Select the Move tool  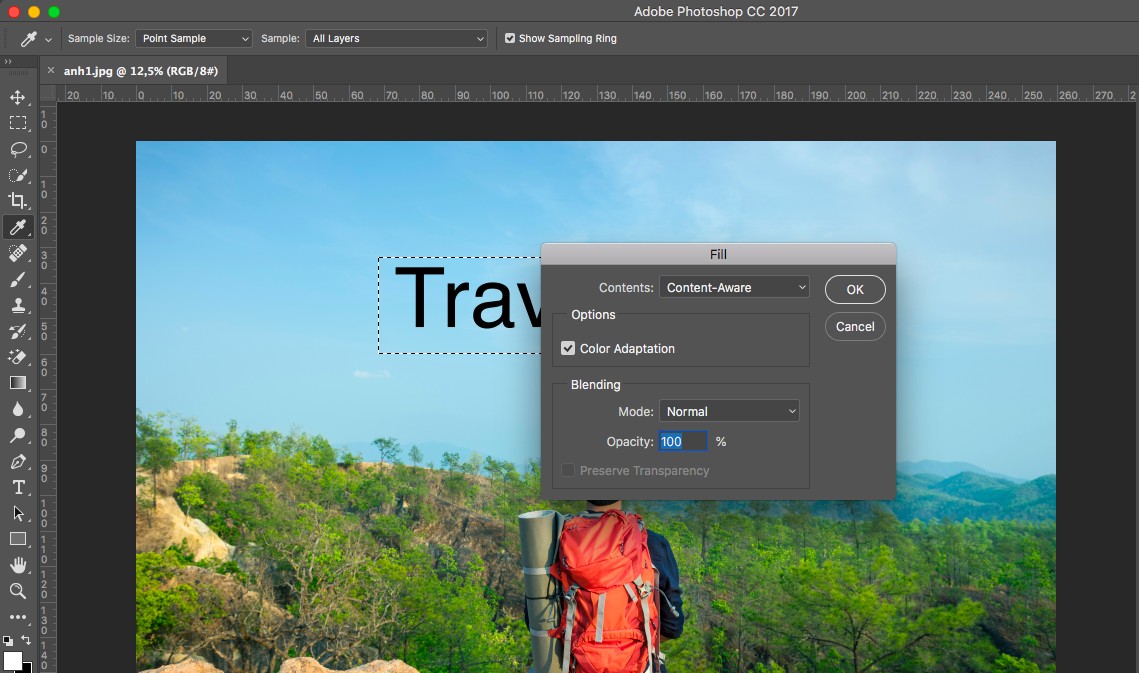17,97
